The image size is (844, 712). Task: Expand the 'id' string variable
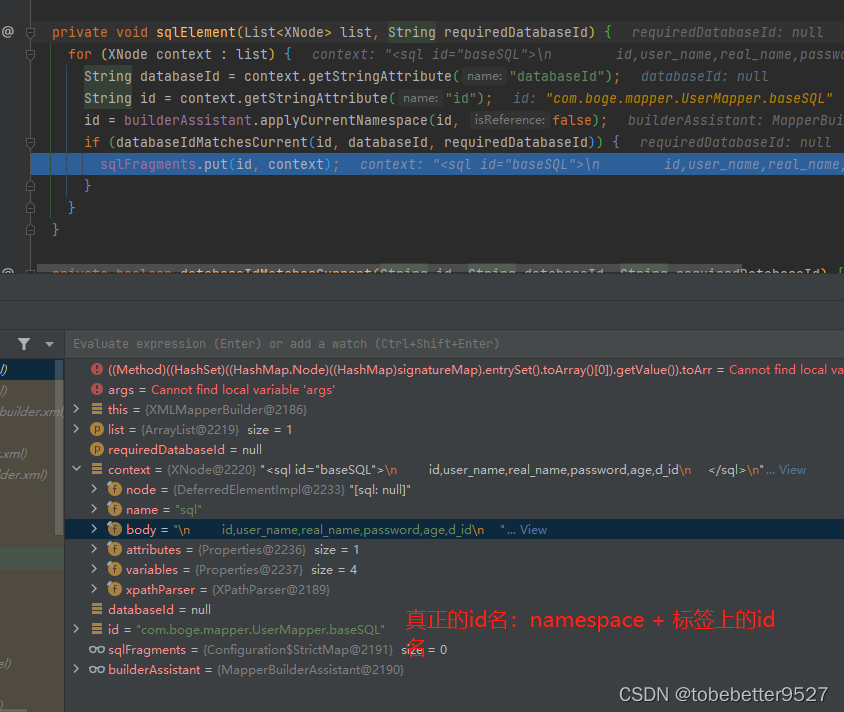[x=76, y=629]
